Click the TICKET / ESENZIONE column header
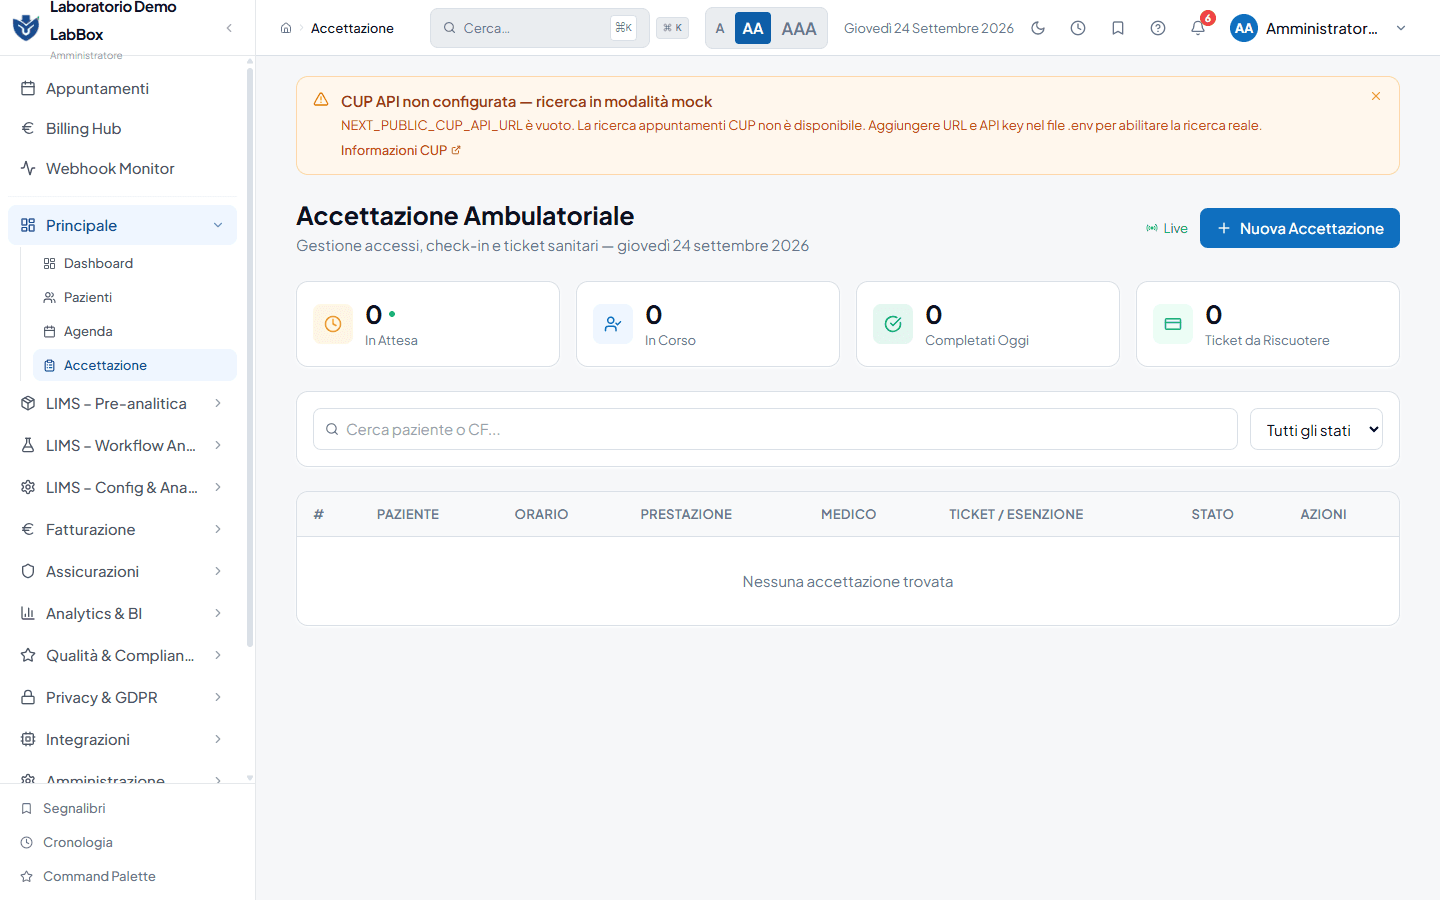1440x900 pixels. [x=1016, y=514]
